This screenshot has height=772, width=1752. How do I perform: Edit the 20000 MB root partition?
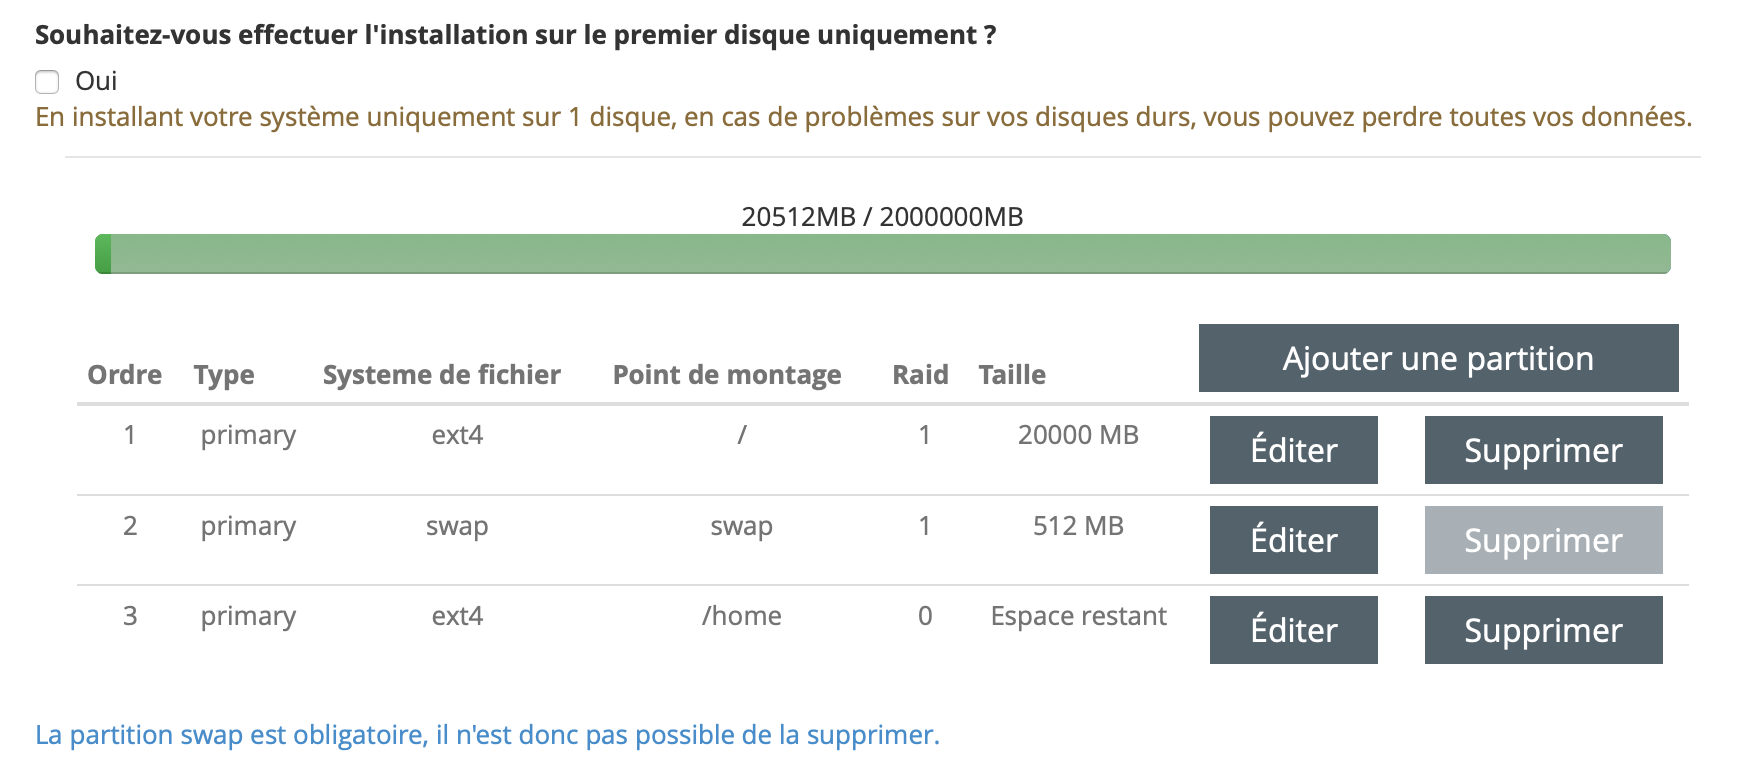click(x=1293, y=450)
